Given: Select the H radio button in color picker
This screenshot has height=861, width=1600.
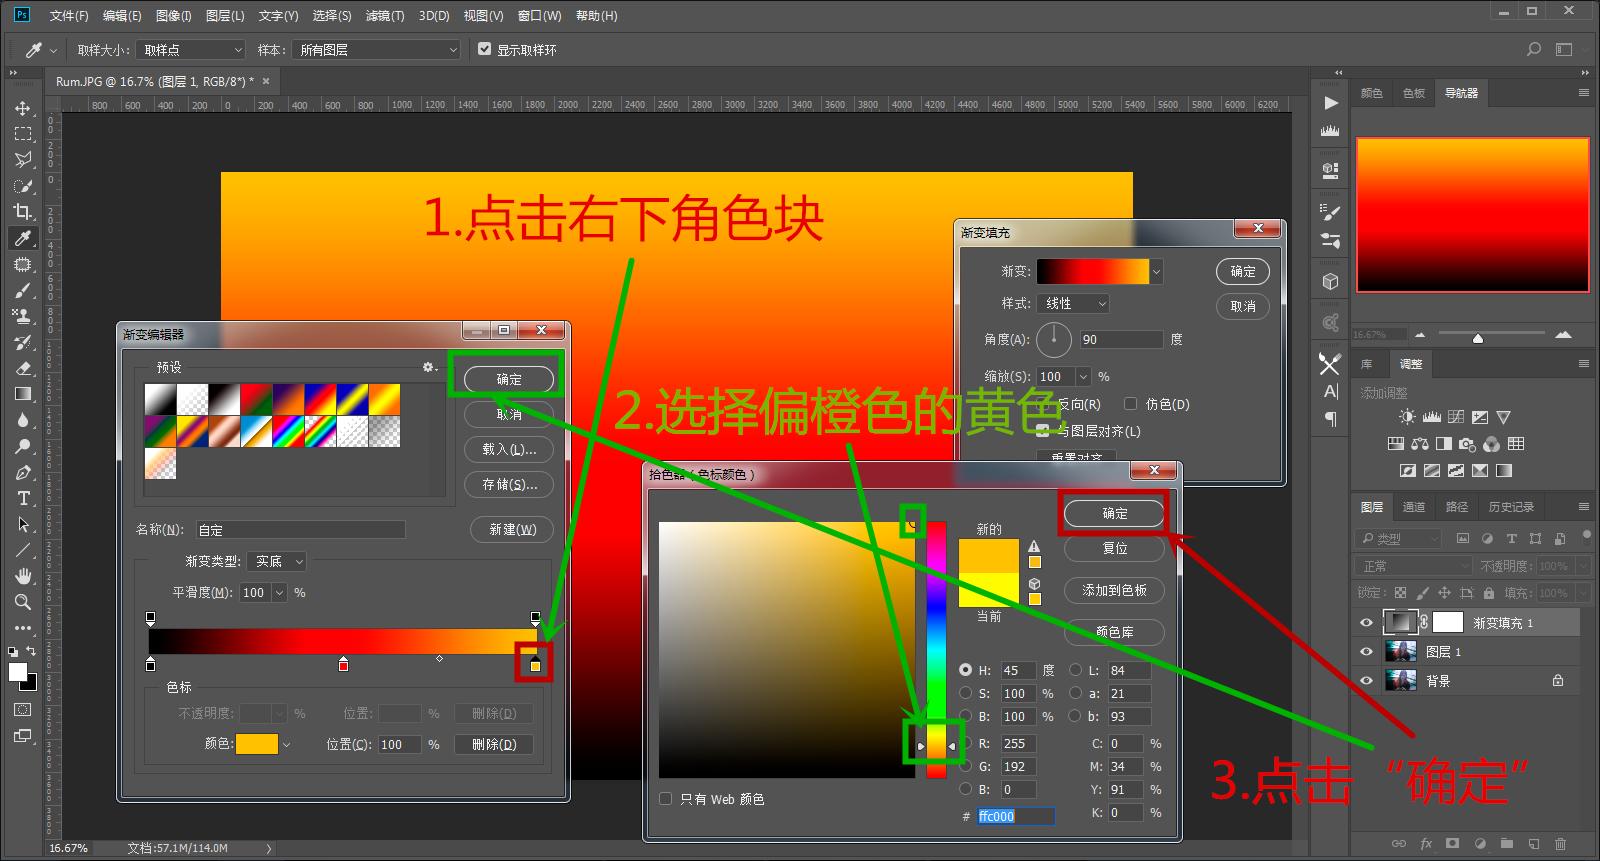Looking at the screenshot, I should click(x=966, y=670).
